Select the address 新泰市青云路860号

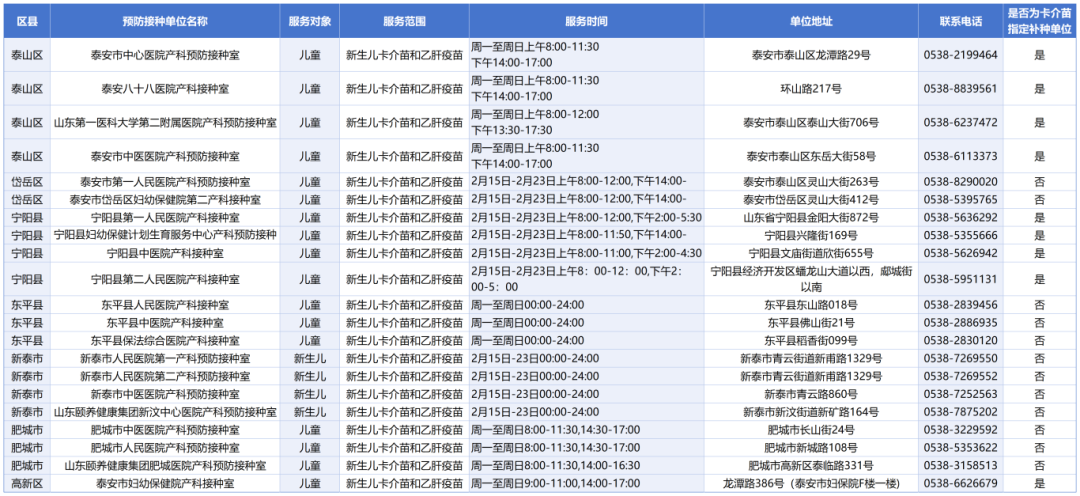pos(810,394)
